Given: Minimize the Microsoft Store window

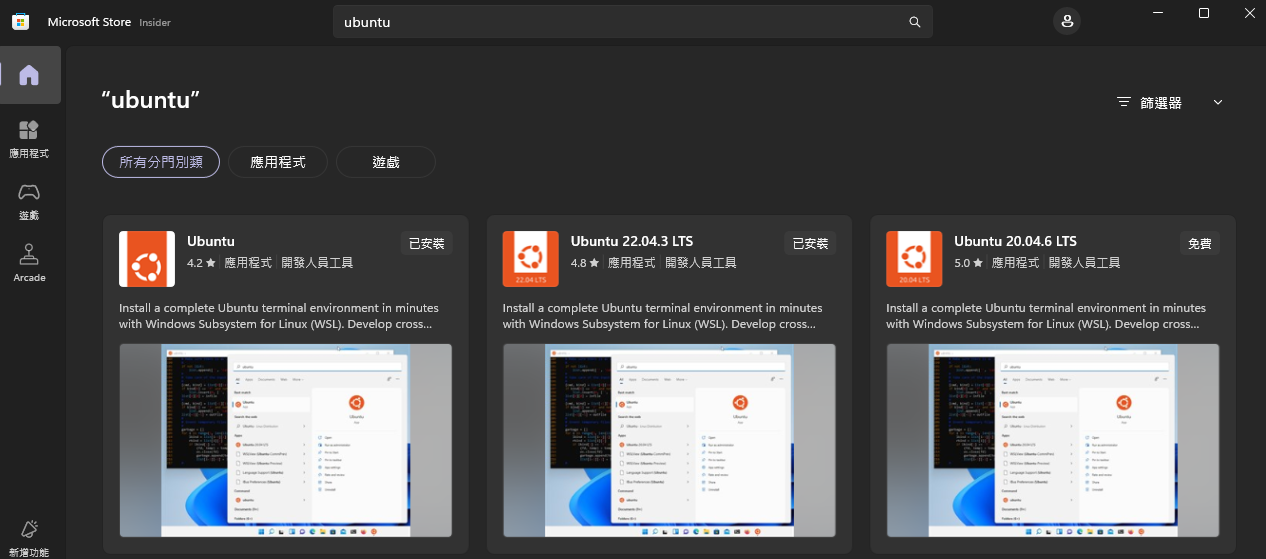Looking at the screenshot, I should 1157,13.
